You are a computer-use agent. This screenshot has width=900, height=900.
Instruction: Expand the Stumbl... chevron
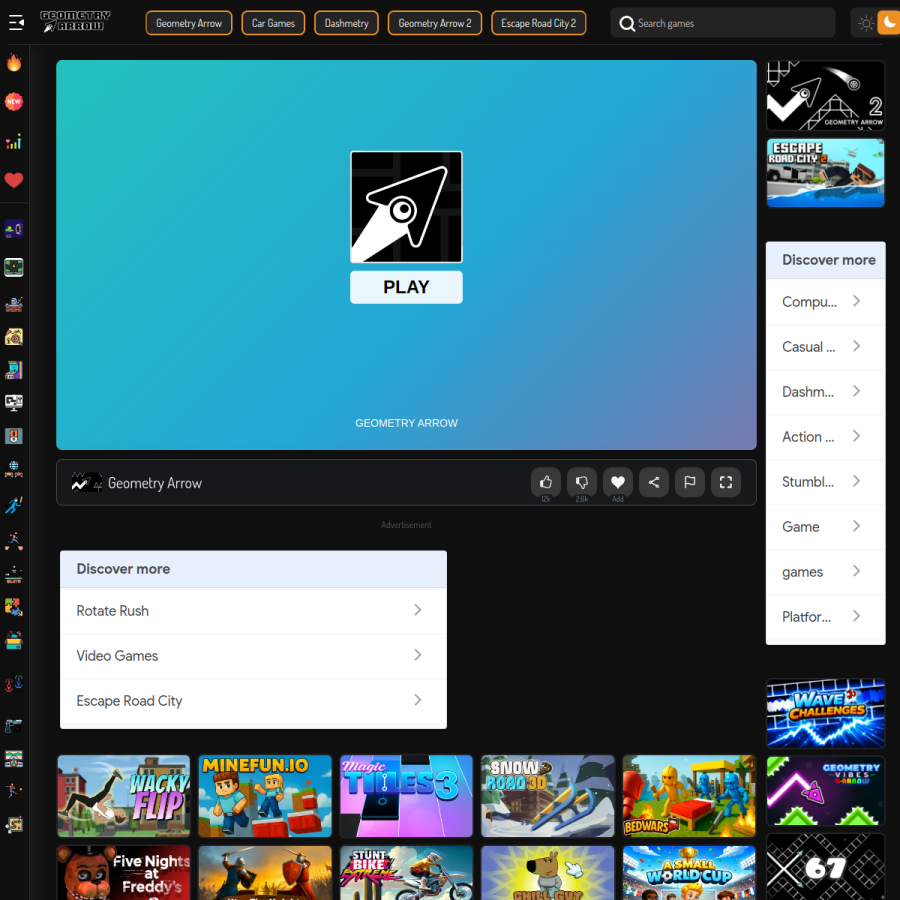(856, 481)
